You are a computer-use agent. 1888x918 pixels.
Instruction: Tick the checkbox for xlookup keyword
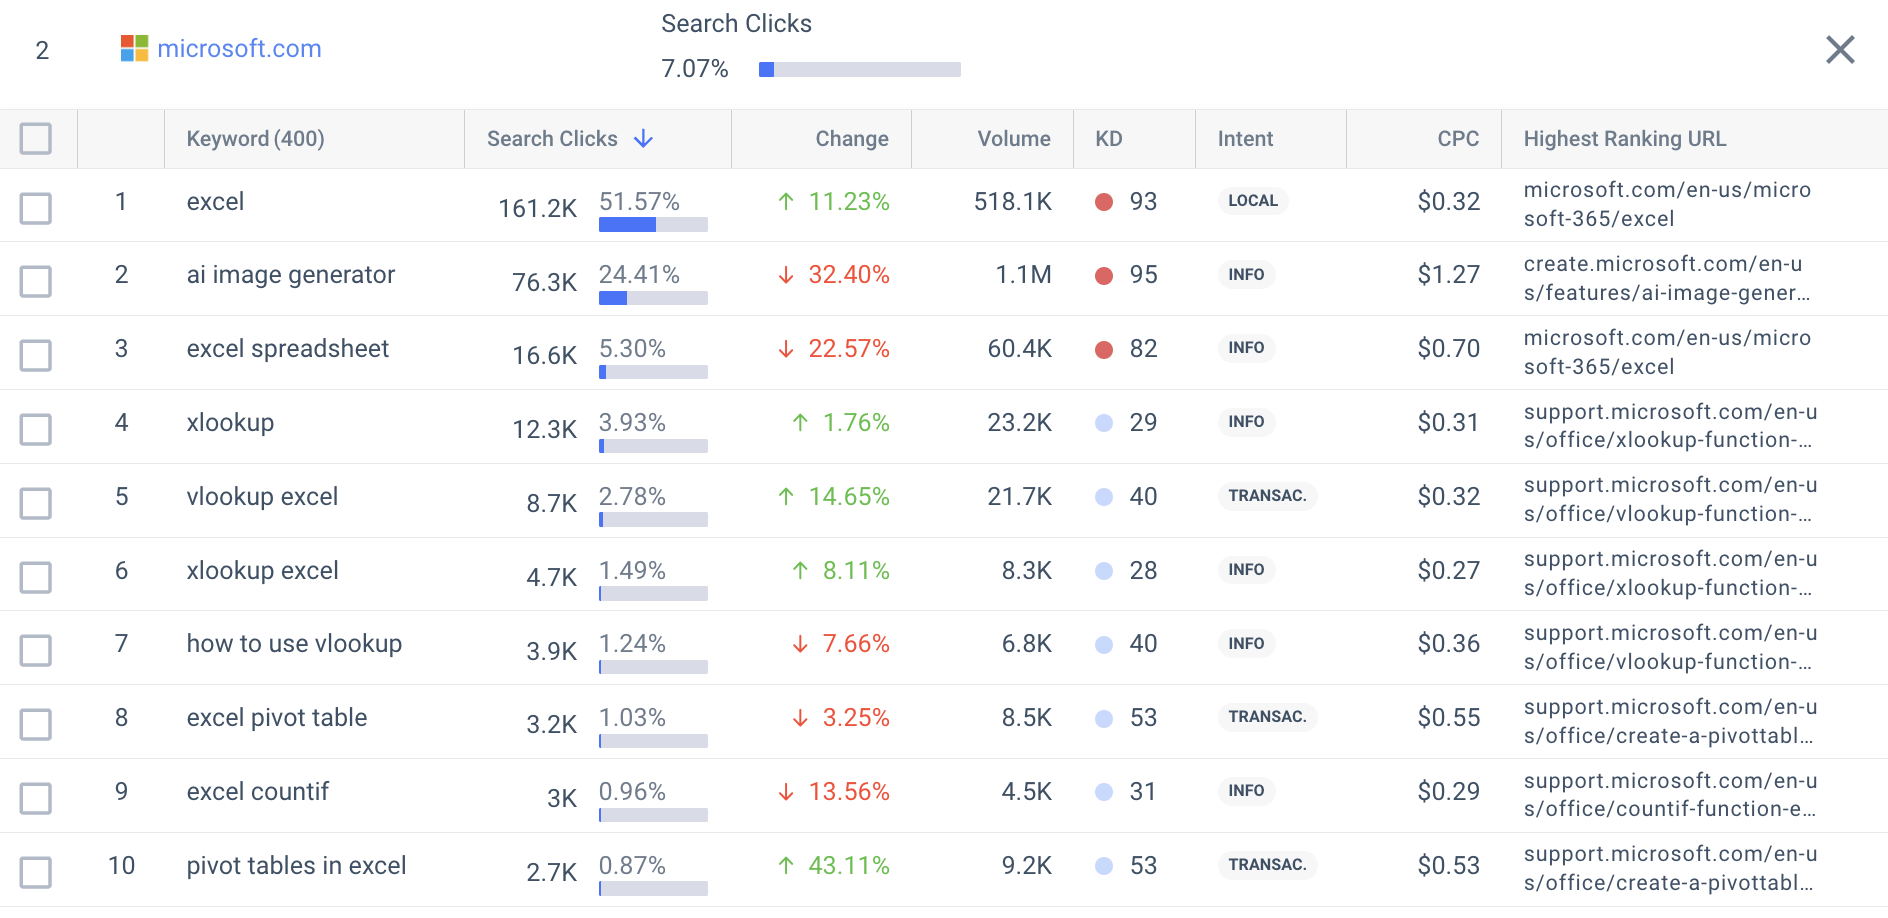pyautogui.click(x=36, y=429)
